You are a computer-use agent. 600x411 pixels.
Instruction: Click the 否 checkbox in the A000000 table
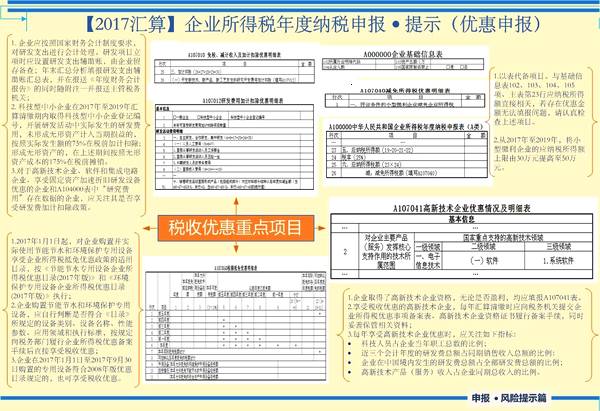461,67
